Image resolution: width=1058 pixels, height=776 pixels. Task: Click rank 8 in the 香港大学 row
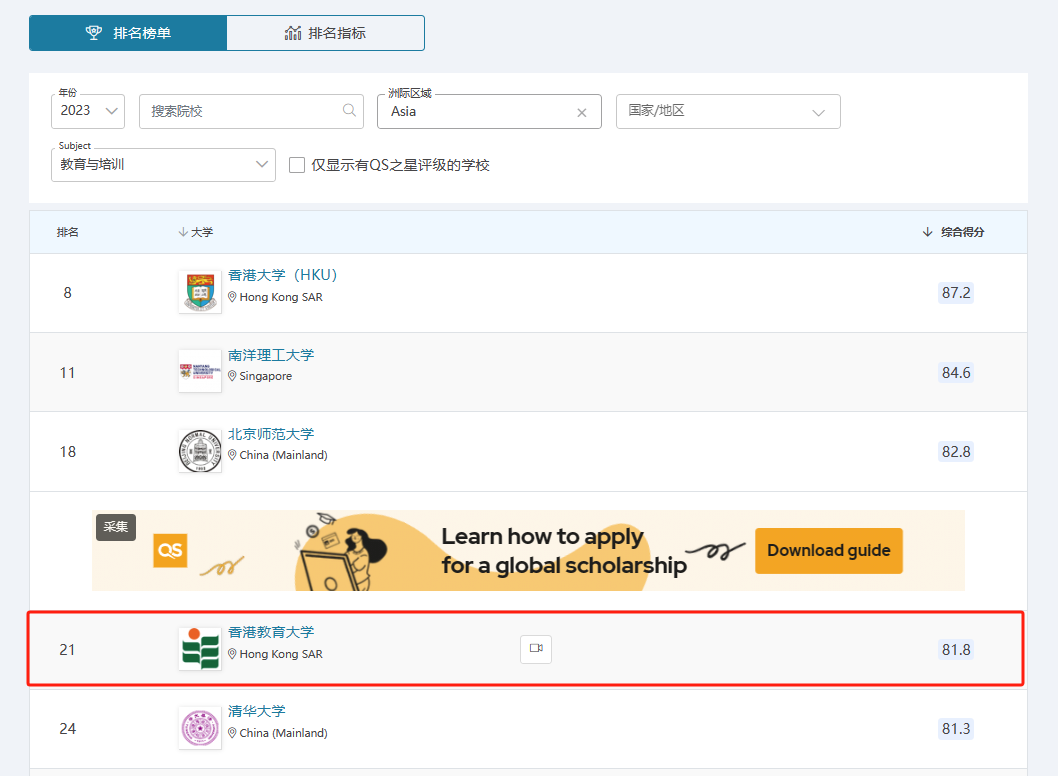67,293
